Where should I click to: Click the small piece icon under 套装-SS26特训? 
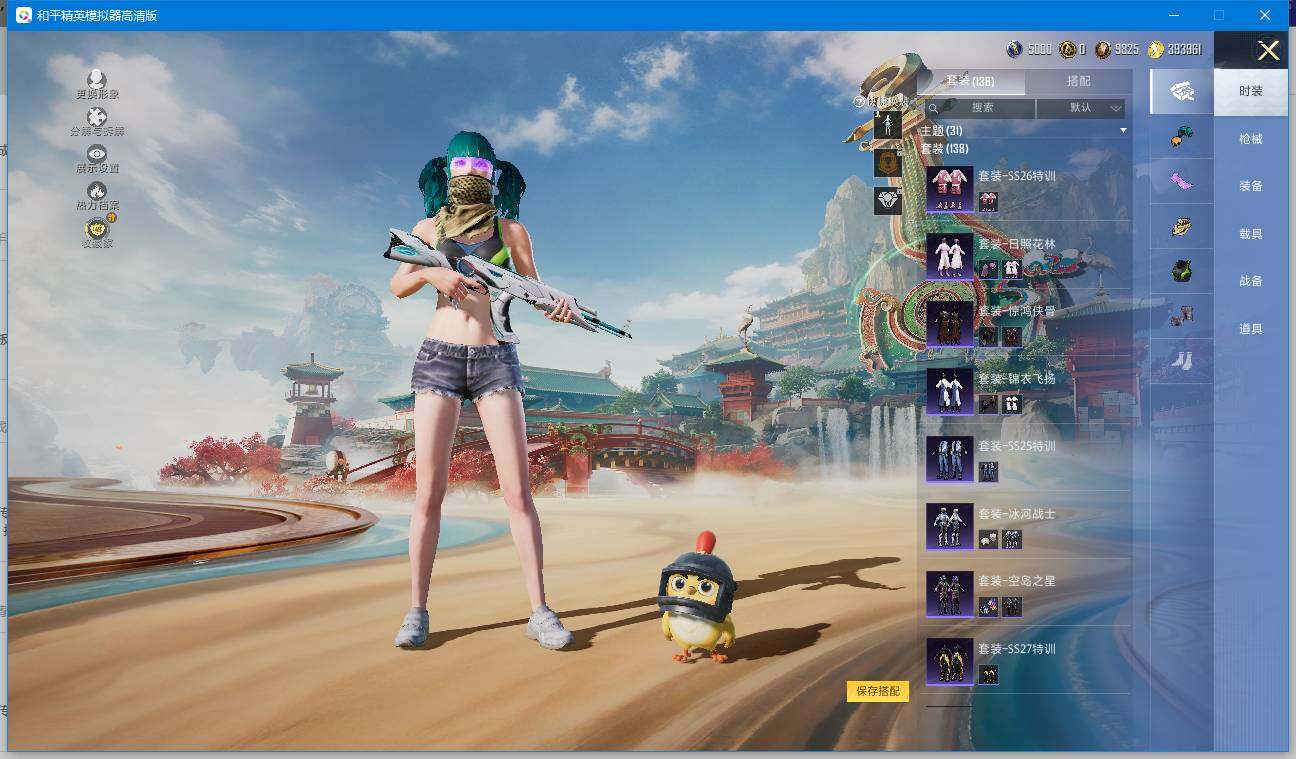988,202
